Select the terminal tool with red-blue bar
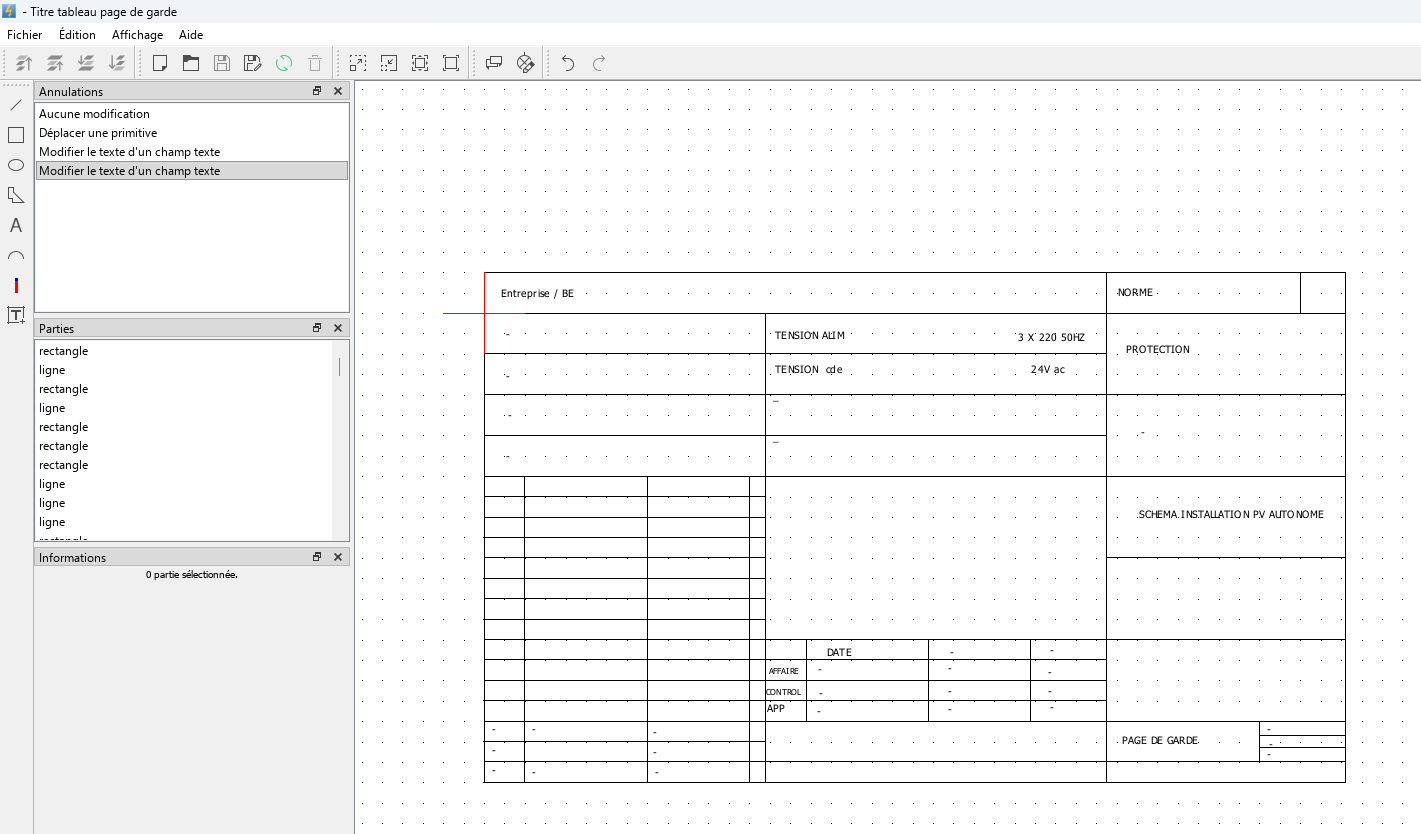Image resolution: width=1421 pixels, height=834 pixels. pos(16,286)
